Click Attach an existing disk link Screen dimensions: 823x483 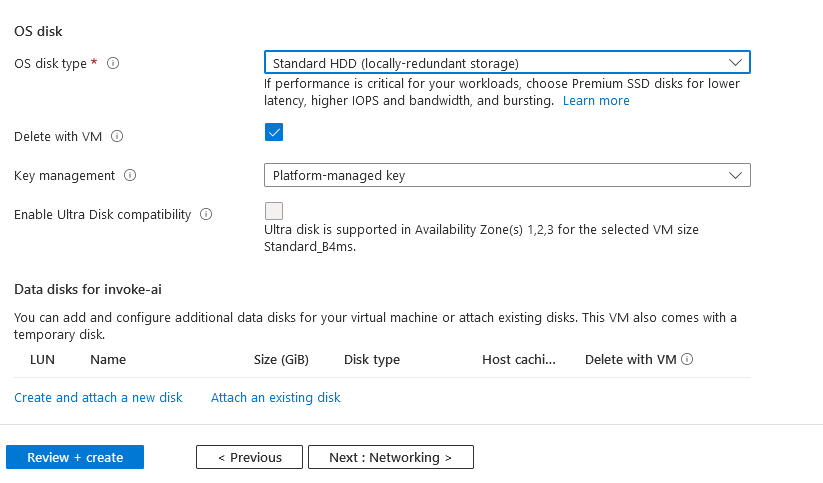[x=276, y=398]
